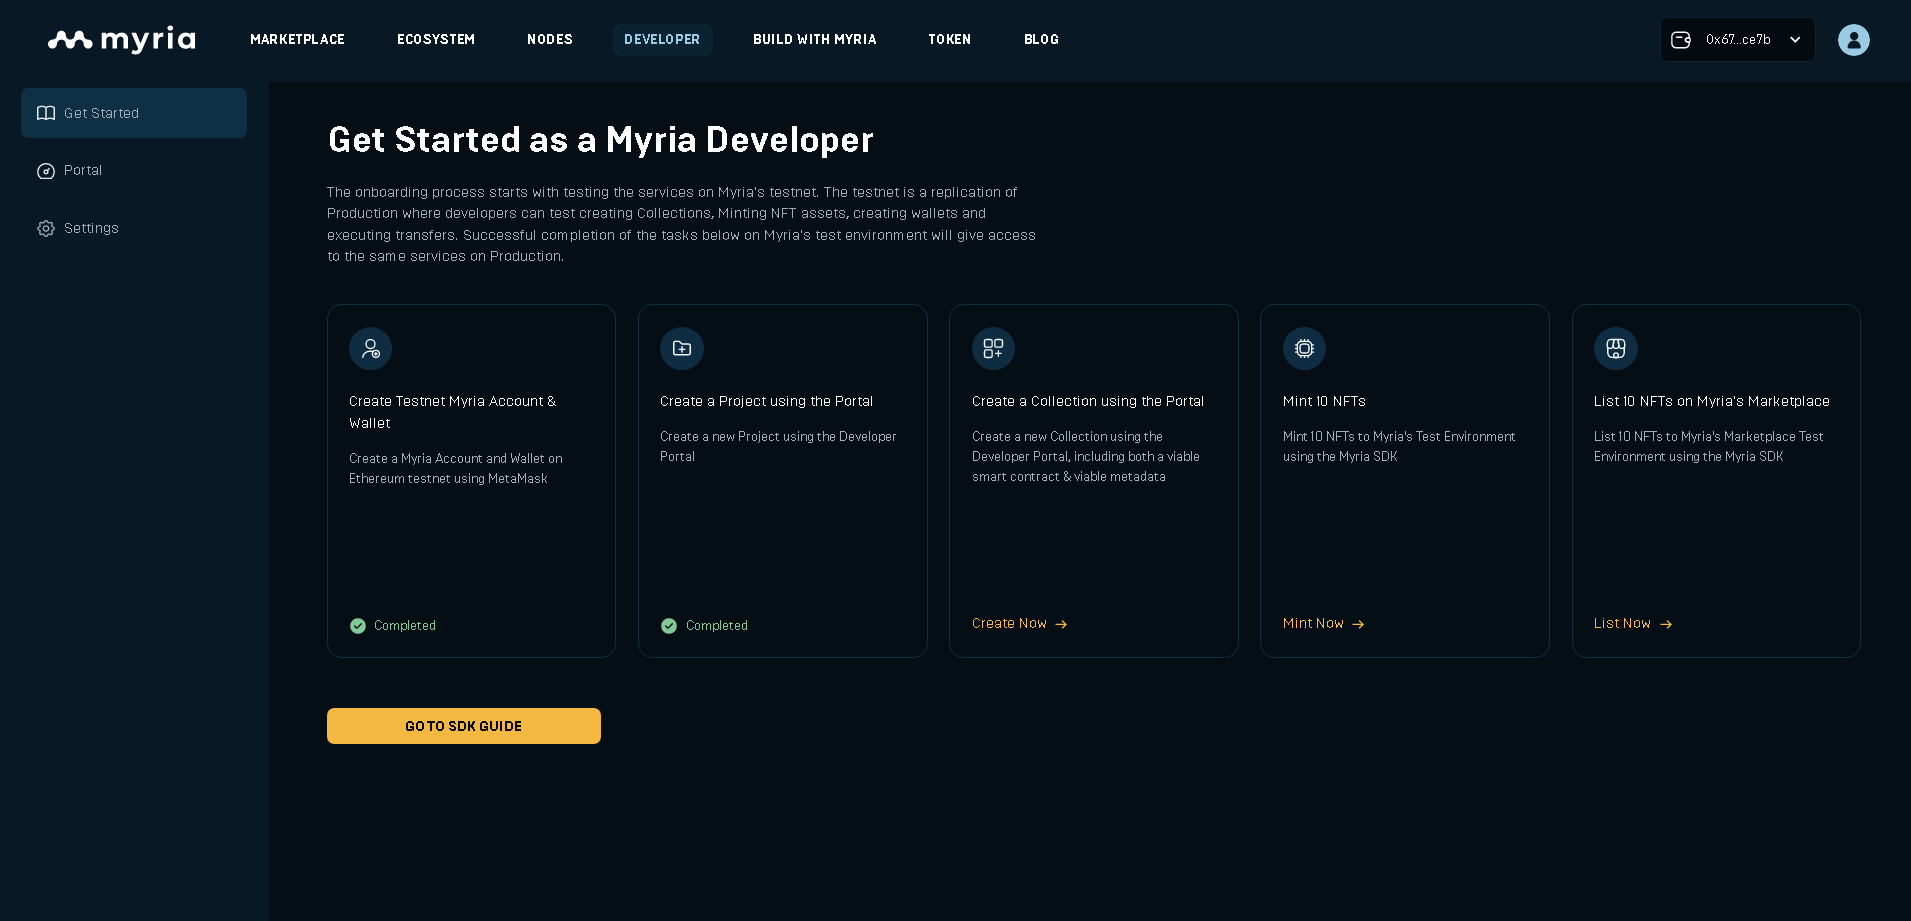Viewport: 1911px width, 921px height.
Task: Click Create a Collection using the Portal title
Action: click(x=1088, y=401)
